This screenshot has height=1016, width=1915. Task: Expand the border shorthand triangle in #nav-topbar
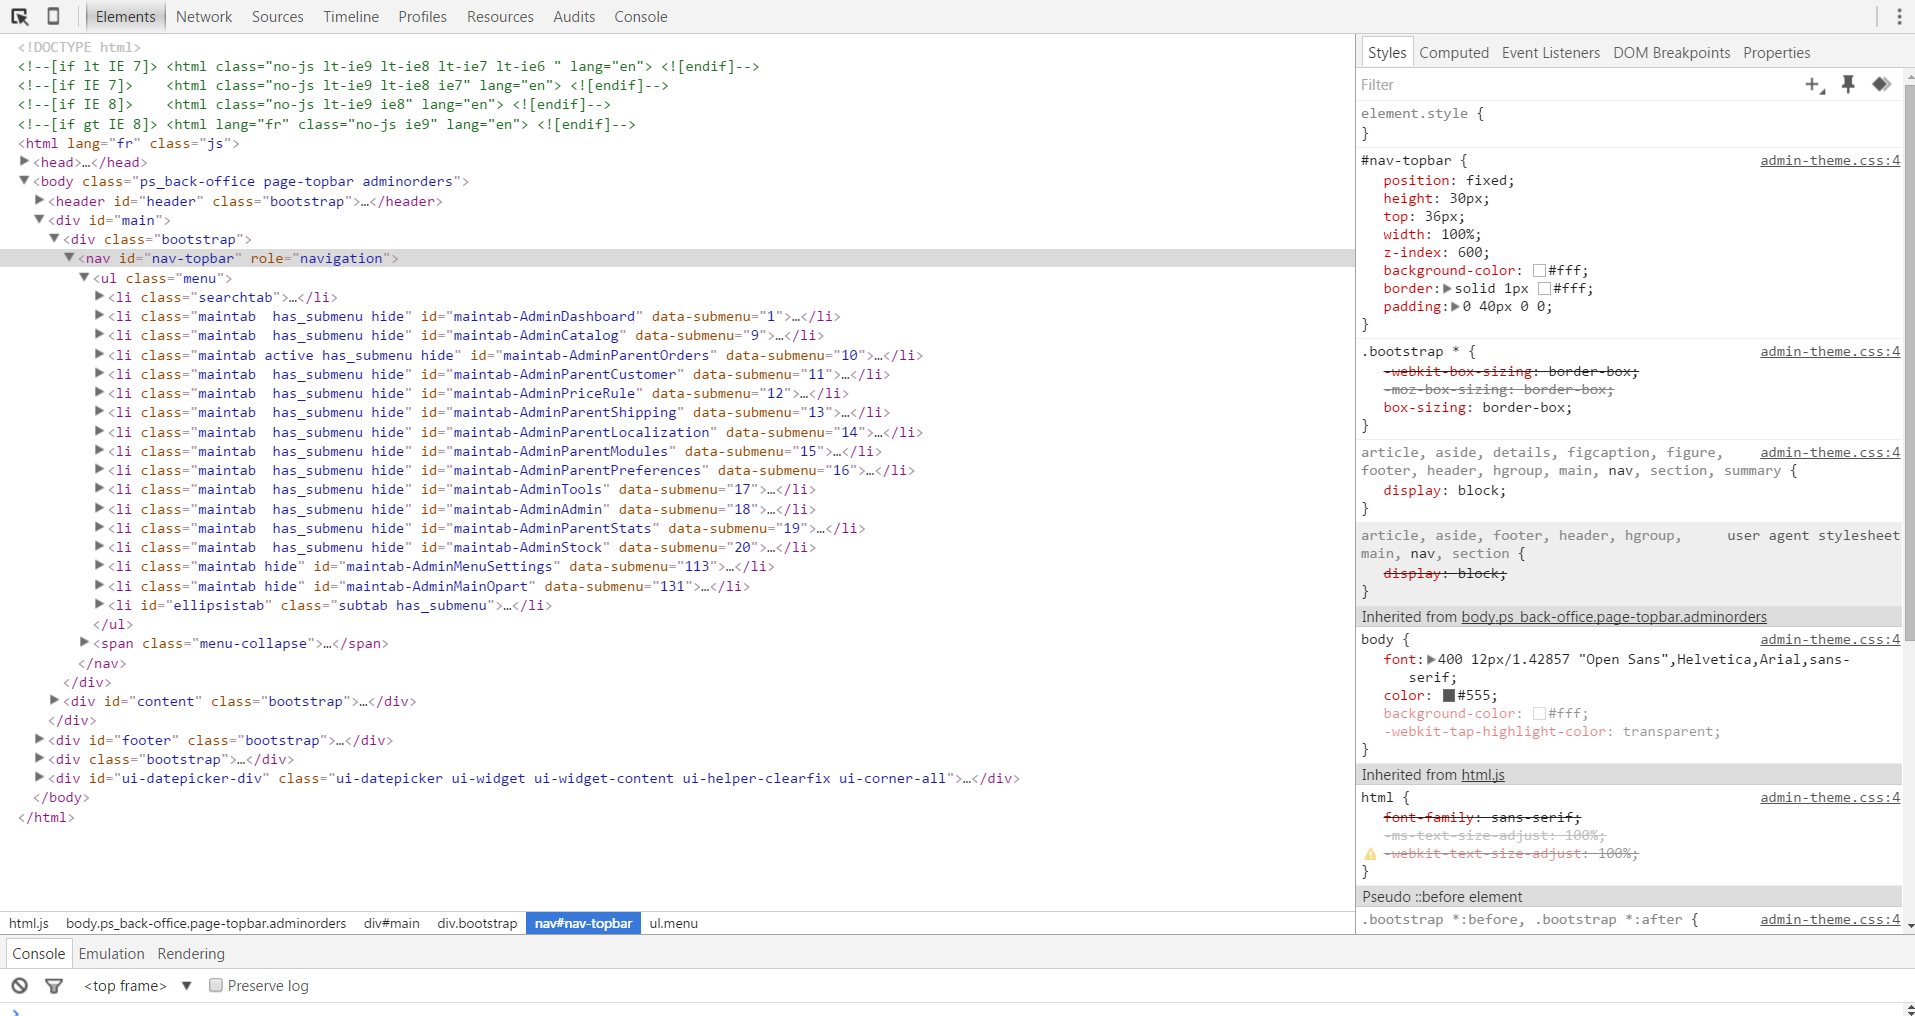click(1447, 288)
